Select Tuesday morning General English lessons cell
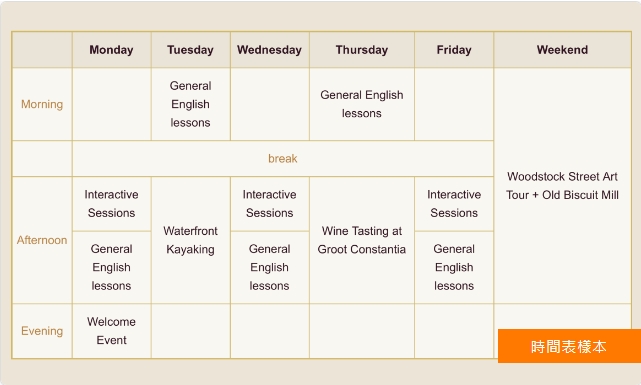Viewport: 641px width, 385px height. coord(191,104)
